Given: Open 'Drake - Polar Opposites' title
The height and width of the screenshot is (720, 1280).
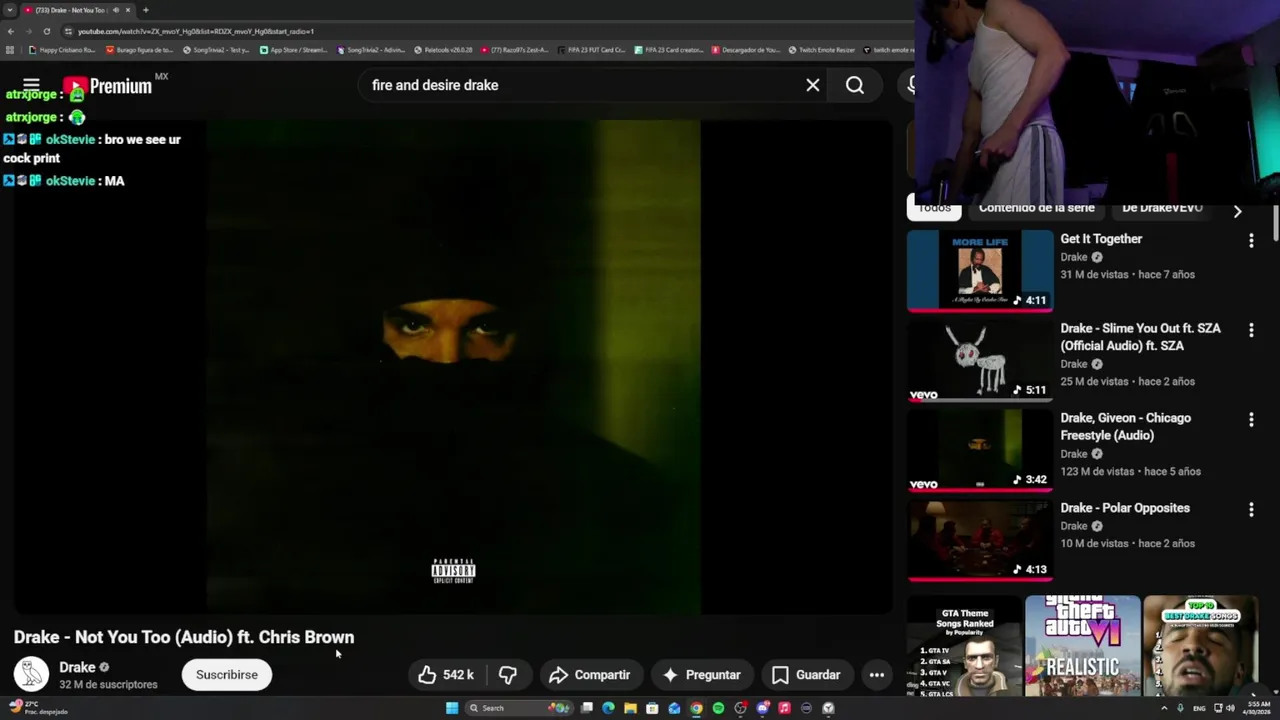Looking at the screenshot, I should click(x=1125, y=508).
